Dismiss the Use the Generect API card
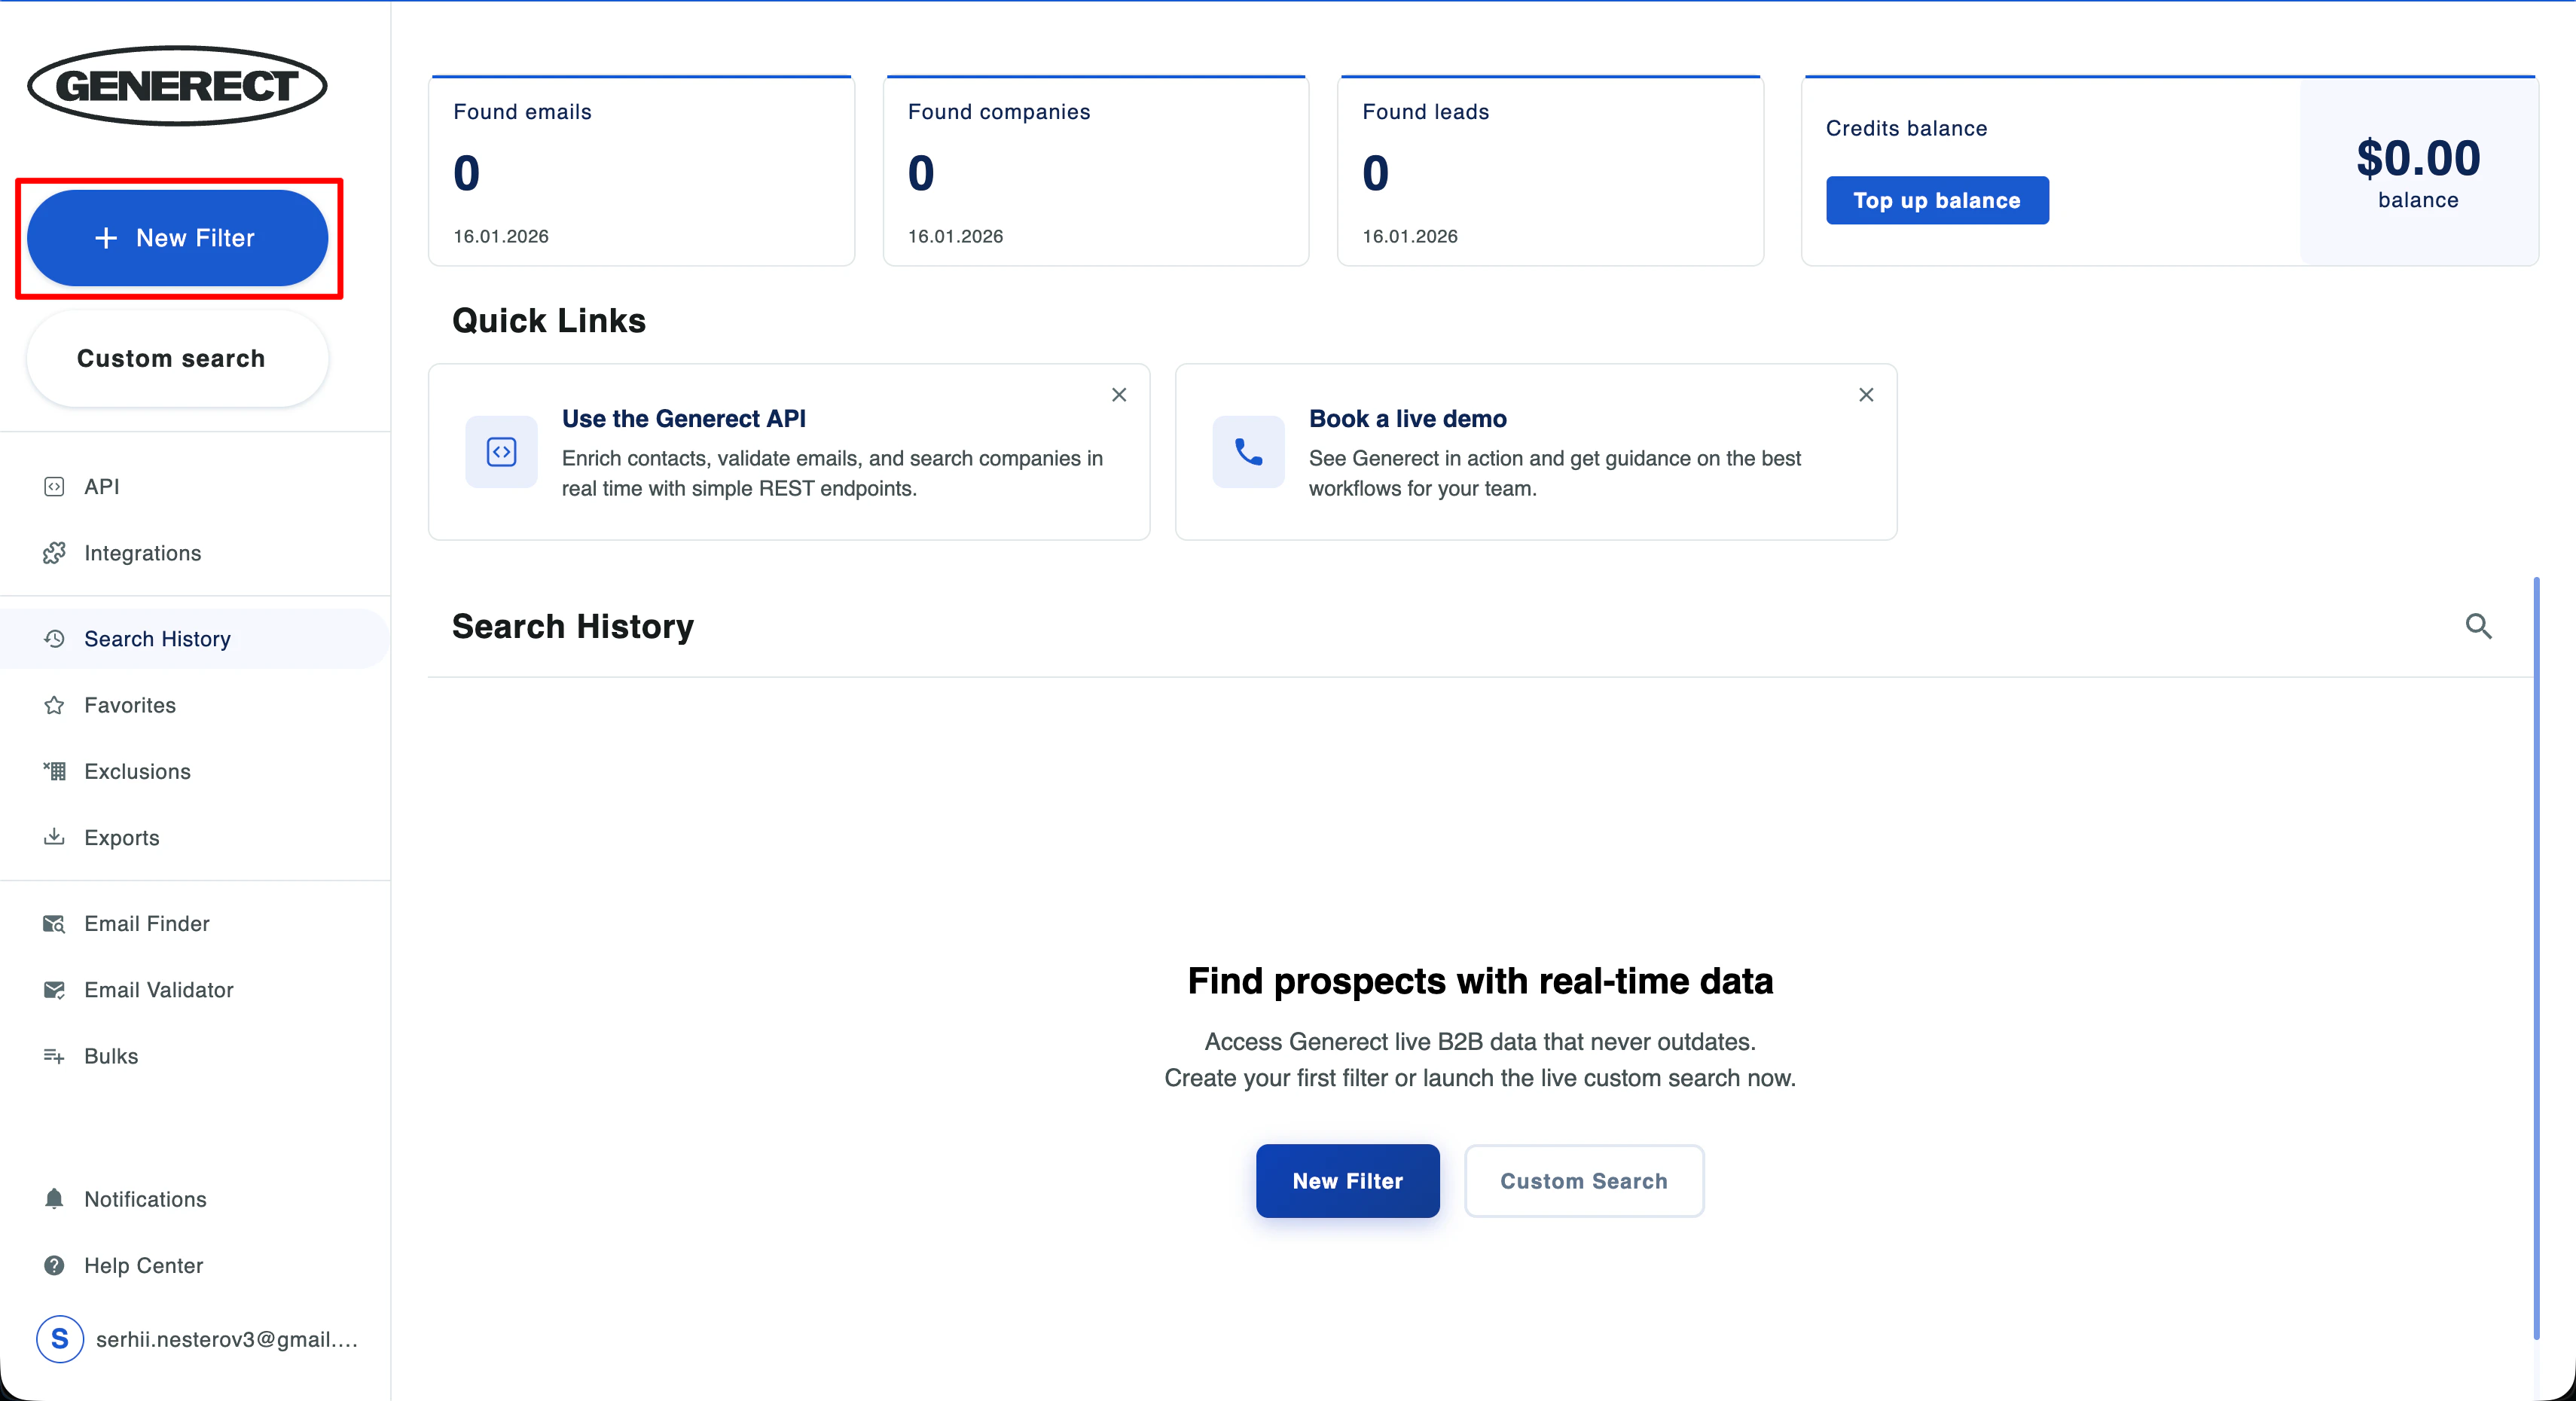The height and width of the screenshot is (1401, 2576). click(x=1119, y=395)
